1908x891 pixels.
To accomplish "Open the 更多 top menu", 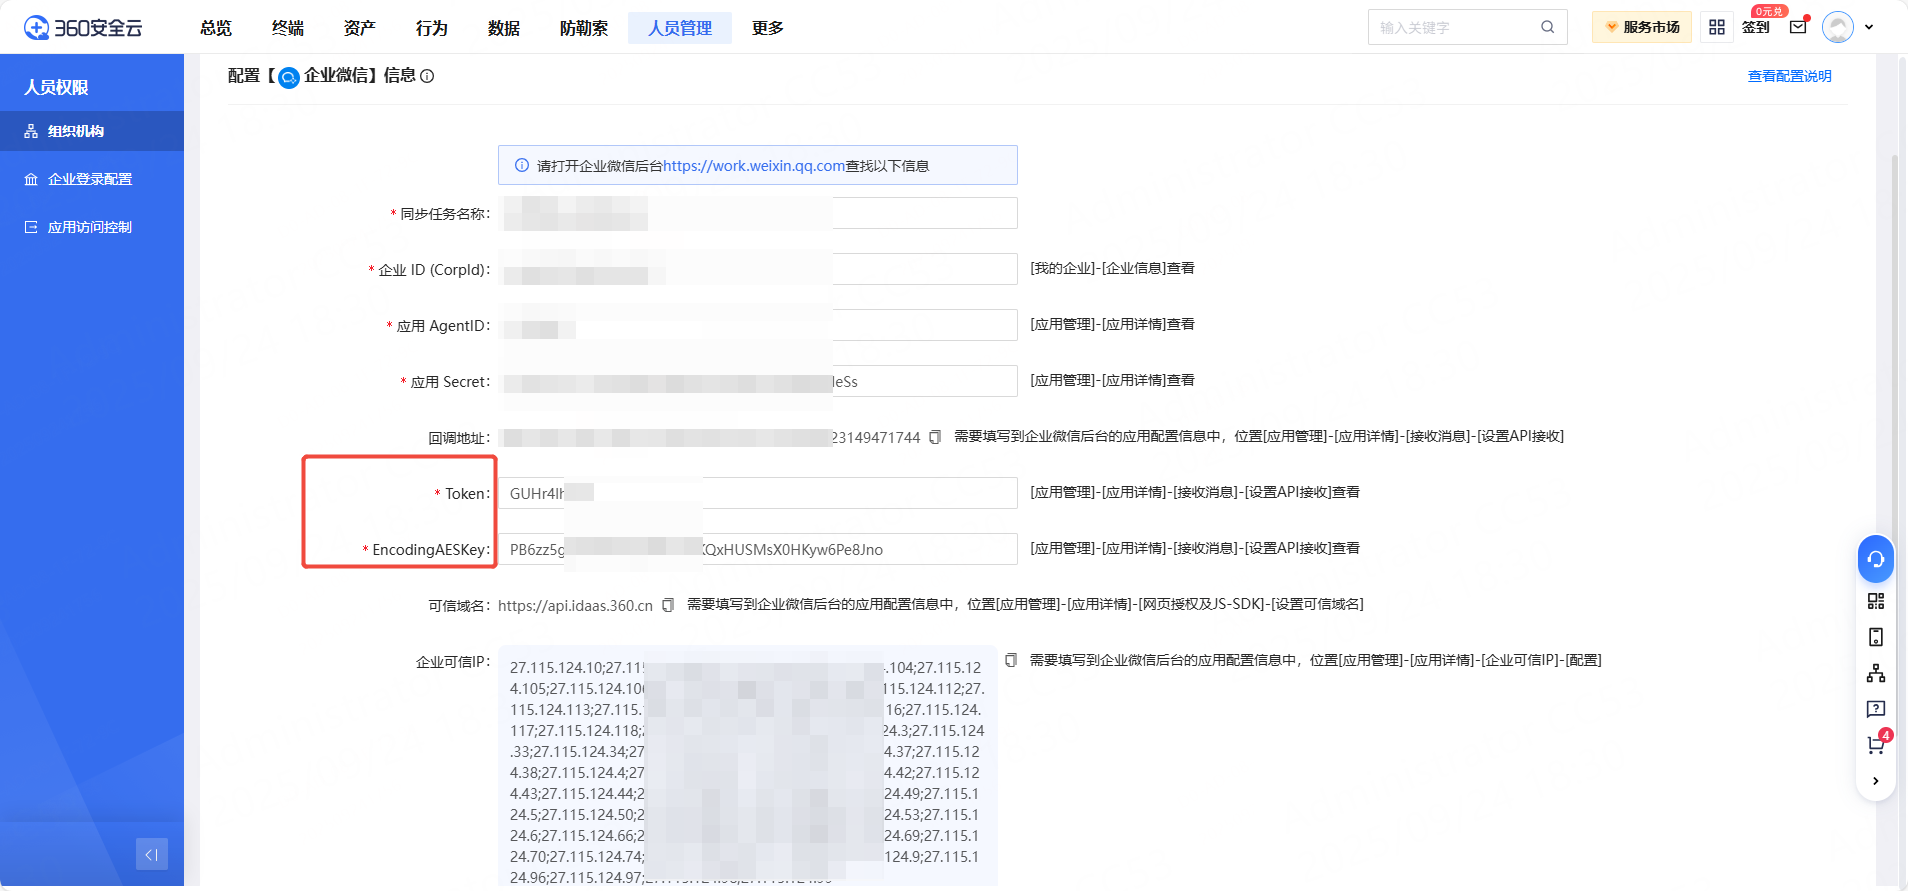I will point(767,28).
